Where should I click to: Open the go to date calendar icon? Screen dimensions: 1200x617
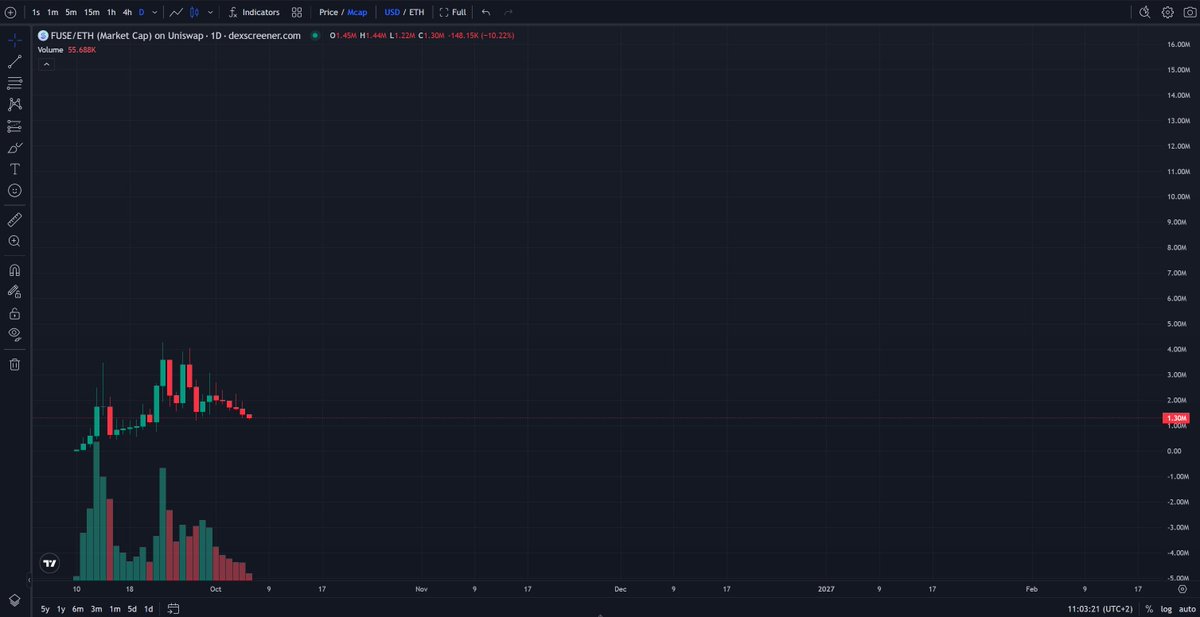[172, 608]
